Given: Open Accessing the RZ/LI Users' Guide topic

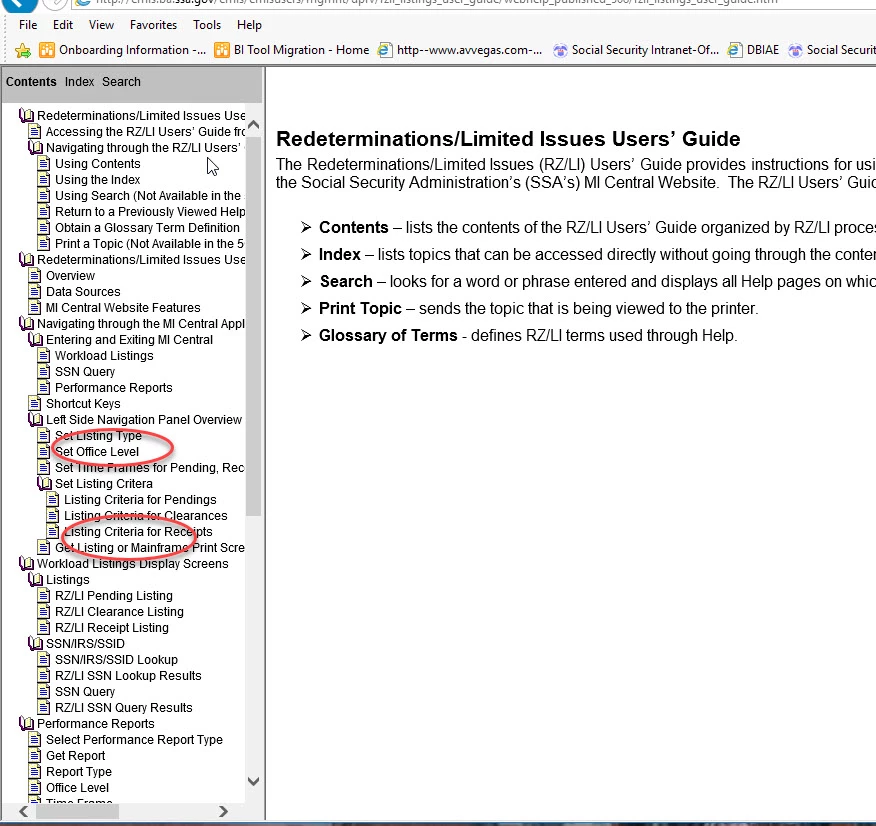Looking at the screenshot, I should (x=145, y=132).
